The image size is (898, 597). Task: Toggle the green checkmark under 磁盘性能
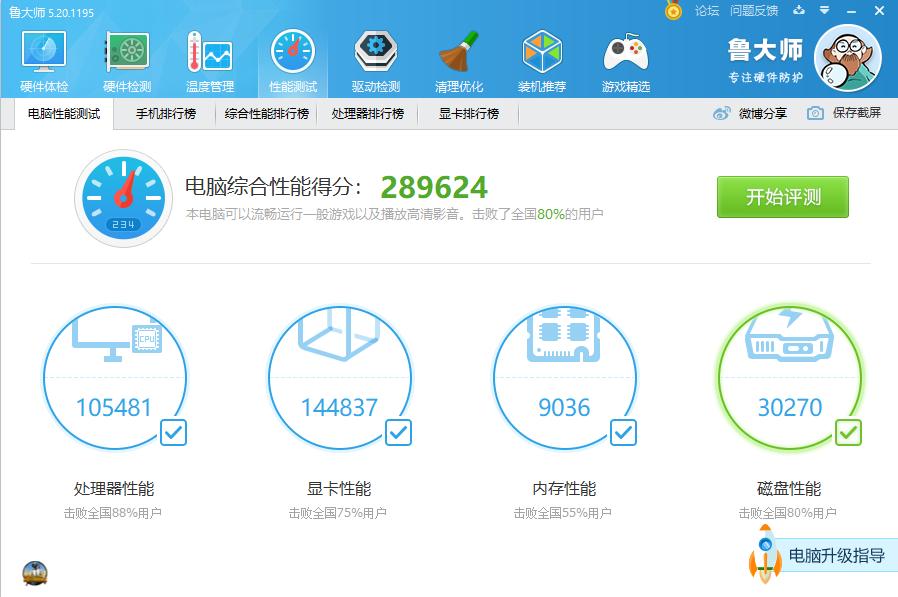(849, 433)
